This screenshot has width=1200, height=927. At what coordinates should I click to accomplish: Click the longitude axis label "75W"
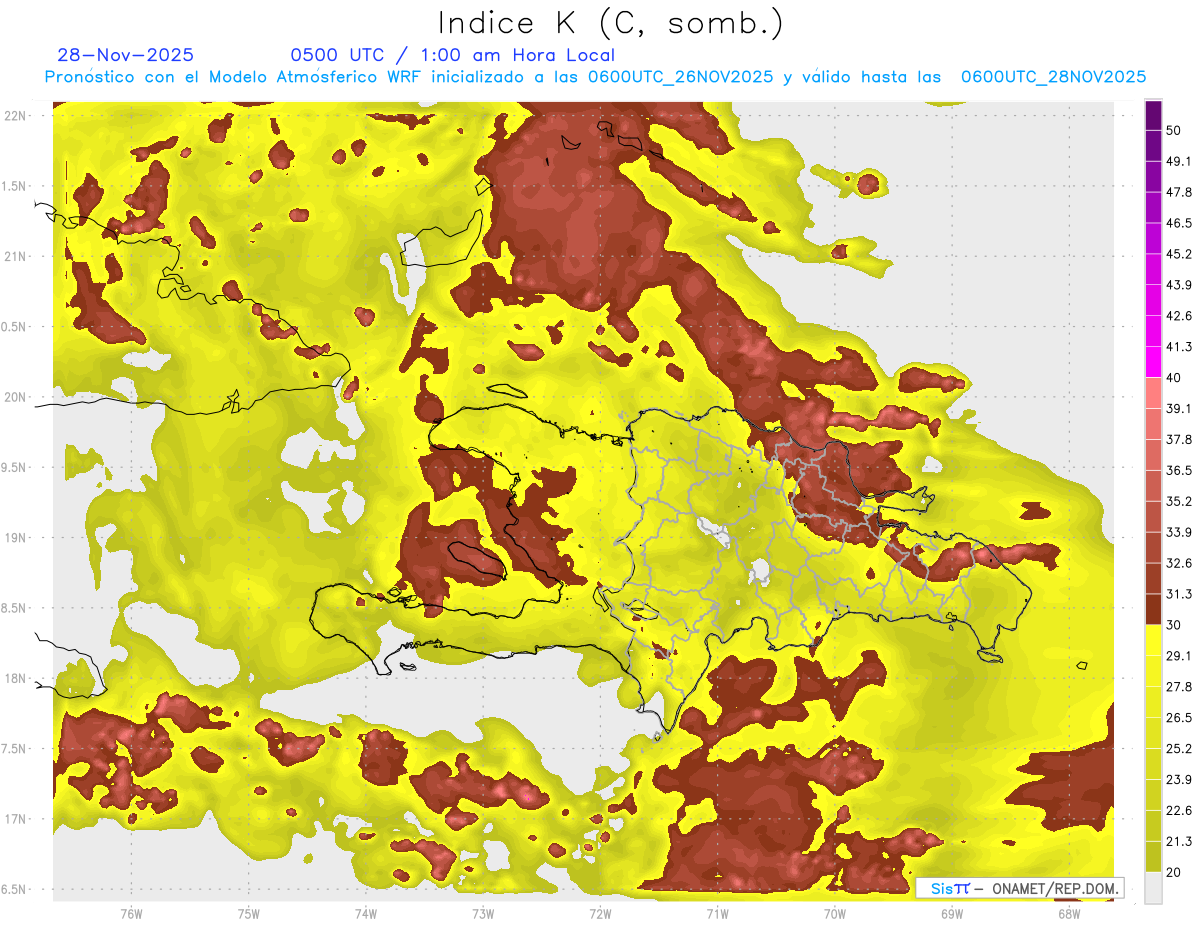pos(248,913)
